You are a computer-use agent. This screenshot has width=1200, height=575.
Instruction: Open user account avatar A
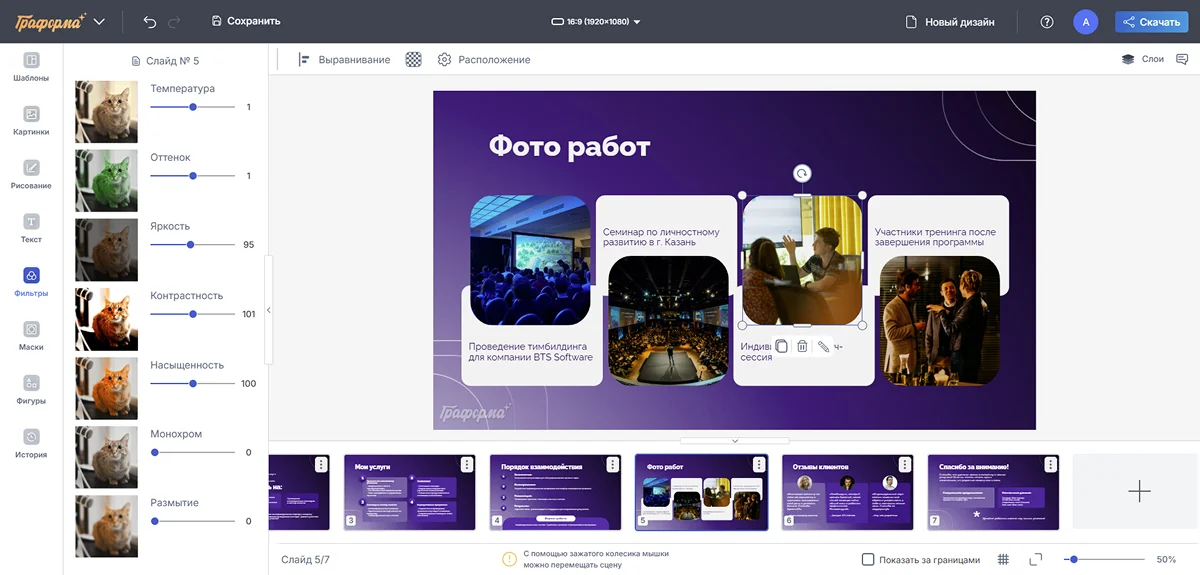pyautogui.click(x=1086, y=21)
